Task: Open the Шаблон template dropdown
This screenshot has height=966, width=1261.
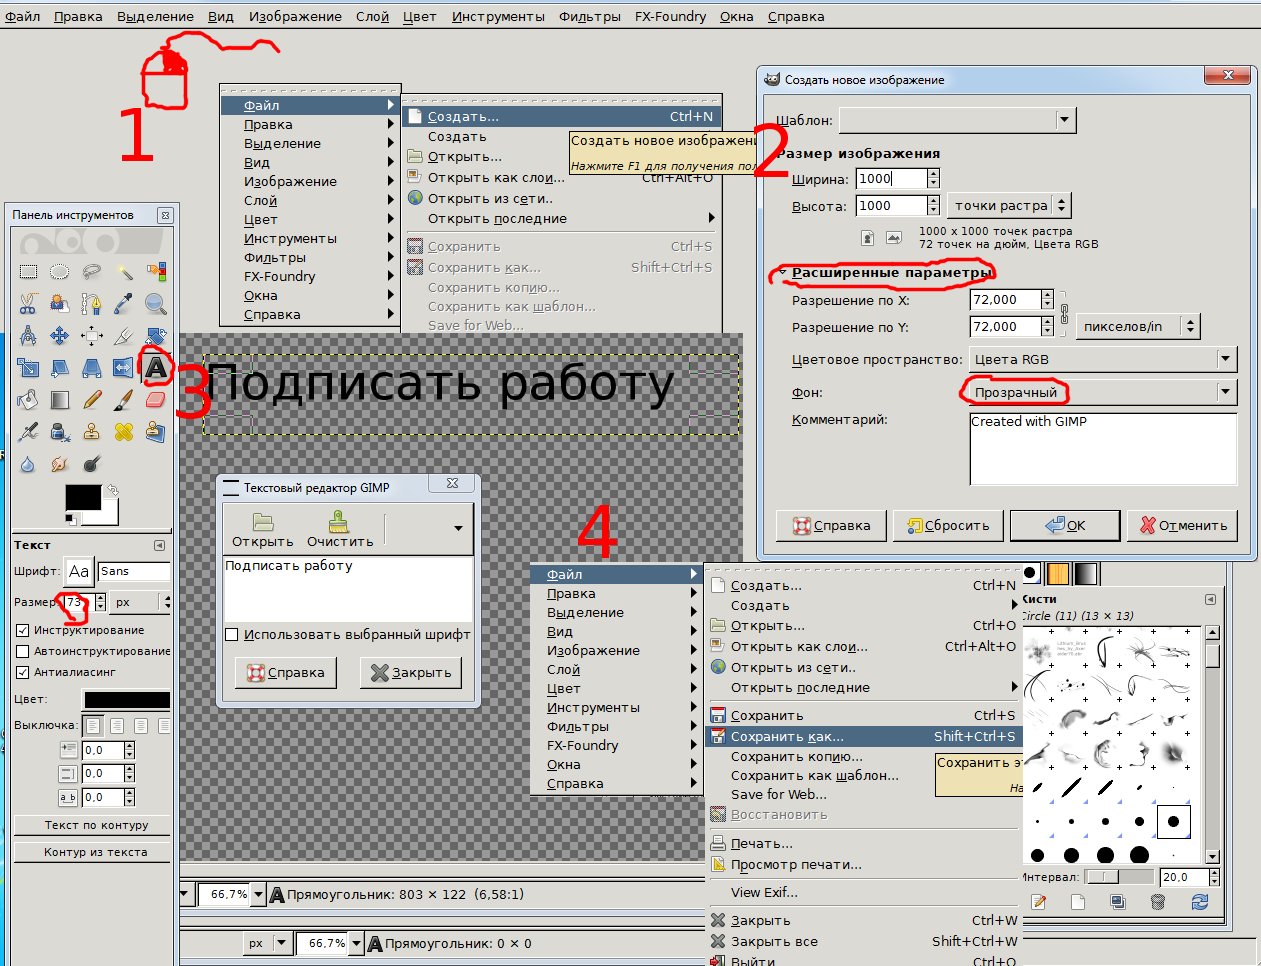Action: 956,120
